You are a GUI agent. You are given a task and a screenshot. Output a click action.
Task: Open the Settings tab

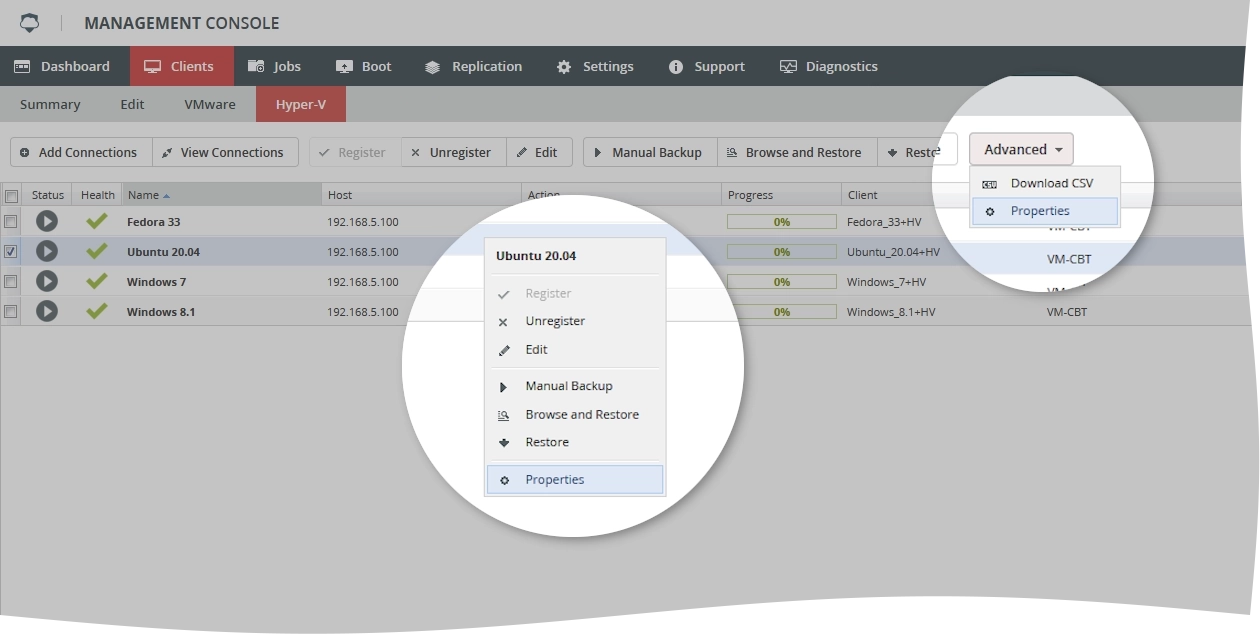pos(595,66)
